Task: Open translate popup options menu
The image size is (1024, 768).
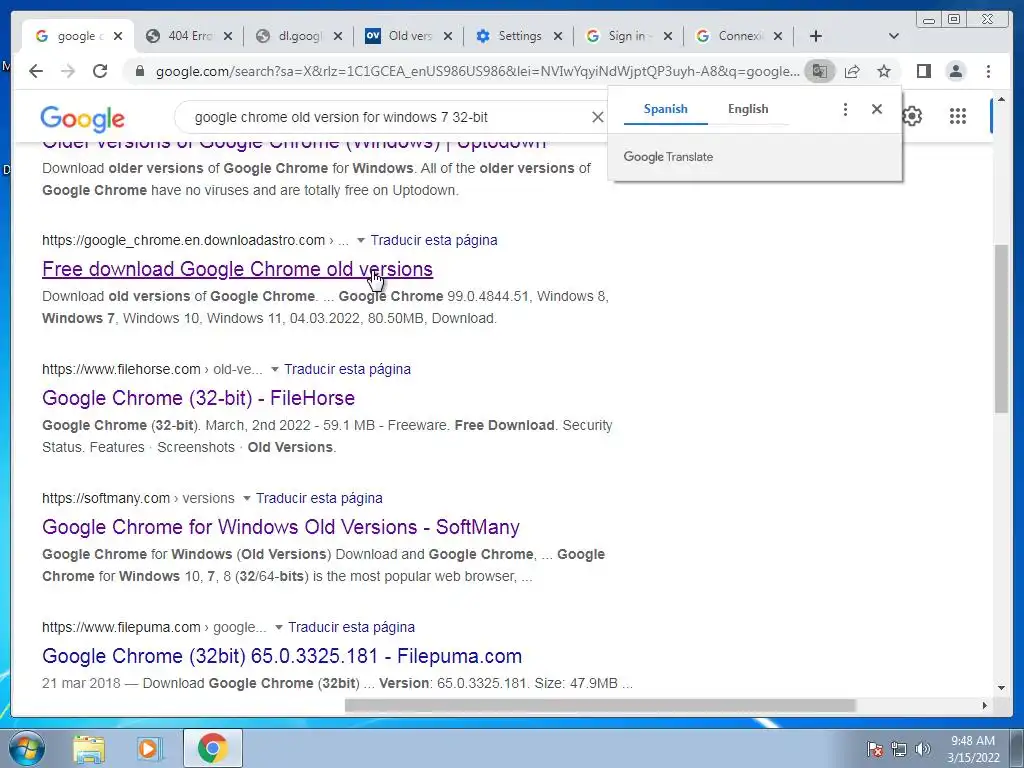Action: pyautogui.click(x=845, y=109)
